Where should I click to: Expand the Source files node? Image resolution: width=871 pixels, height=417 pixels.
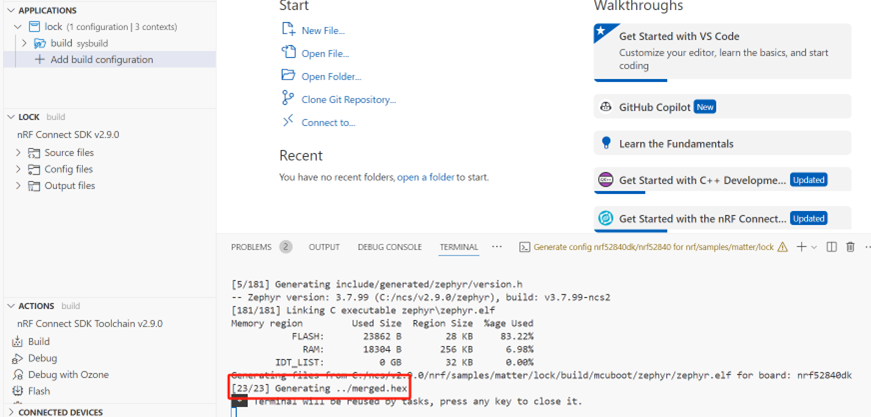click(x=19, y=153)
